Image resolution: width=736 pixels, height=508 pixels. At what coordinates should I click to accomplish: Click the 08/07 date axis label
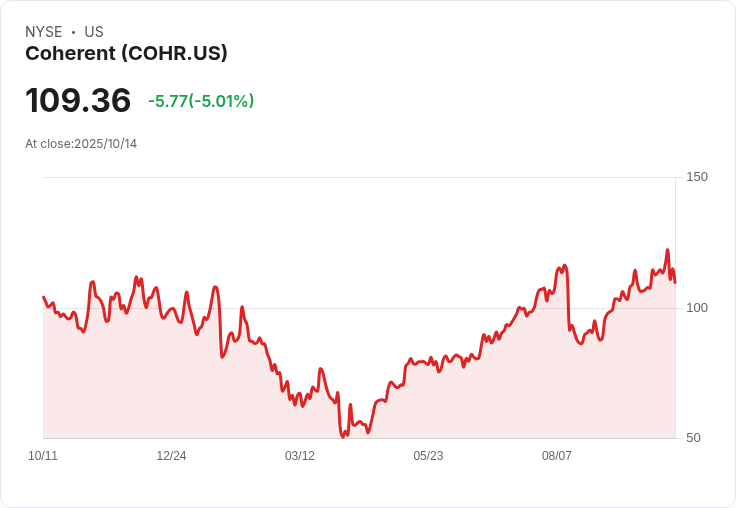pyautogui.click(x=557, y=456)
